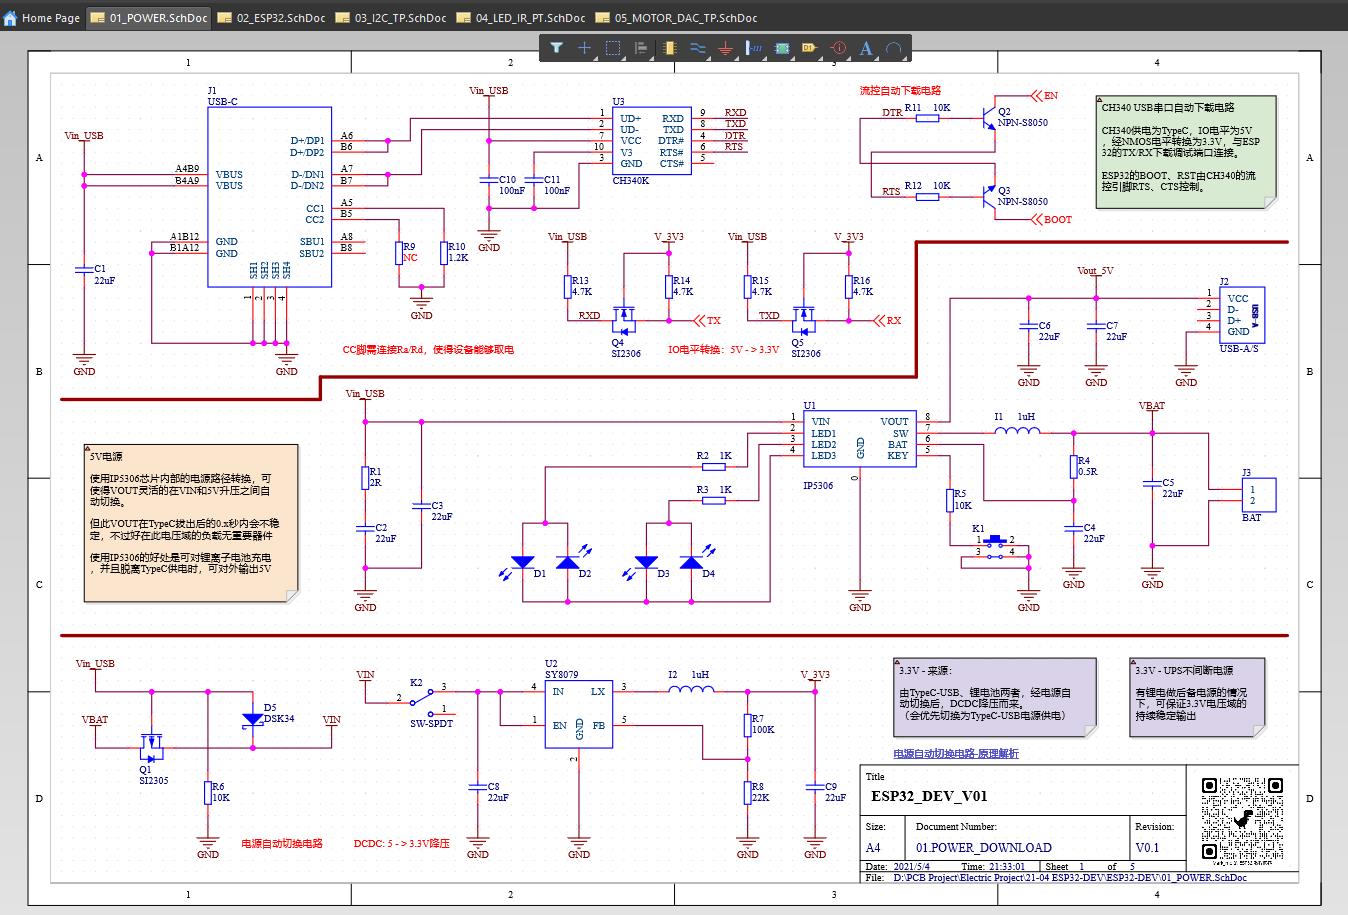The image size is (1348, 915).
Task: Activate the dashed rectangle selection tool
Action: 613,47
